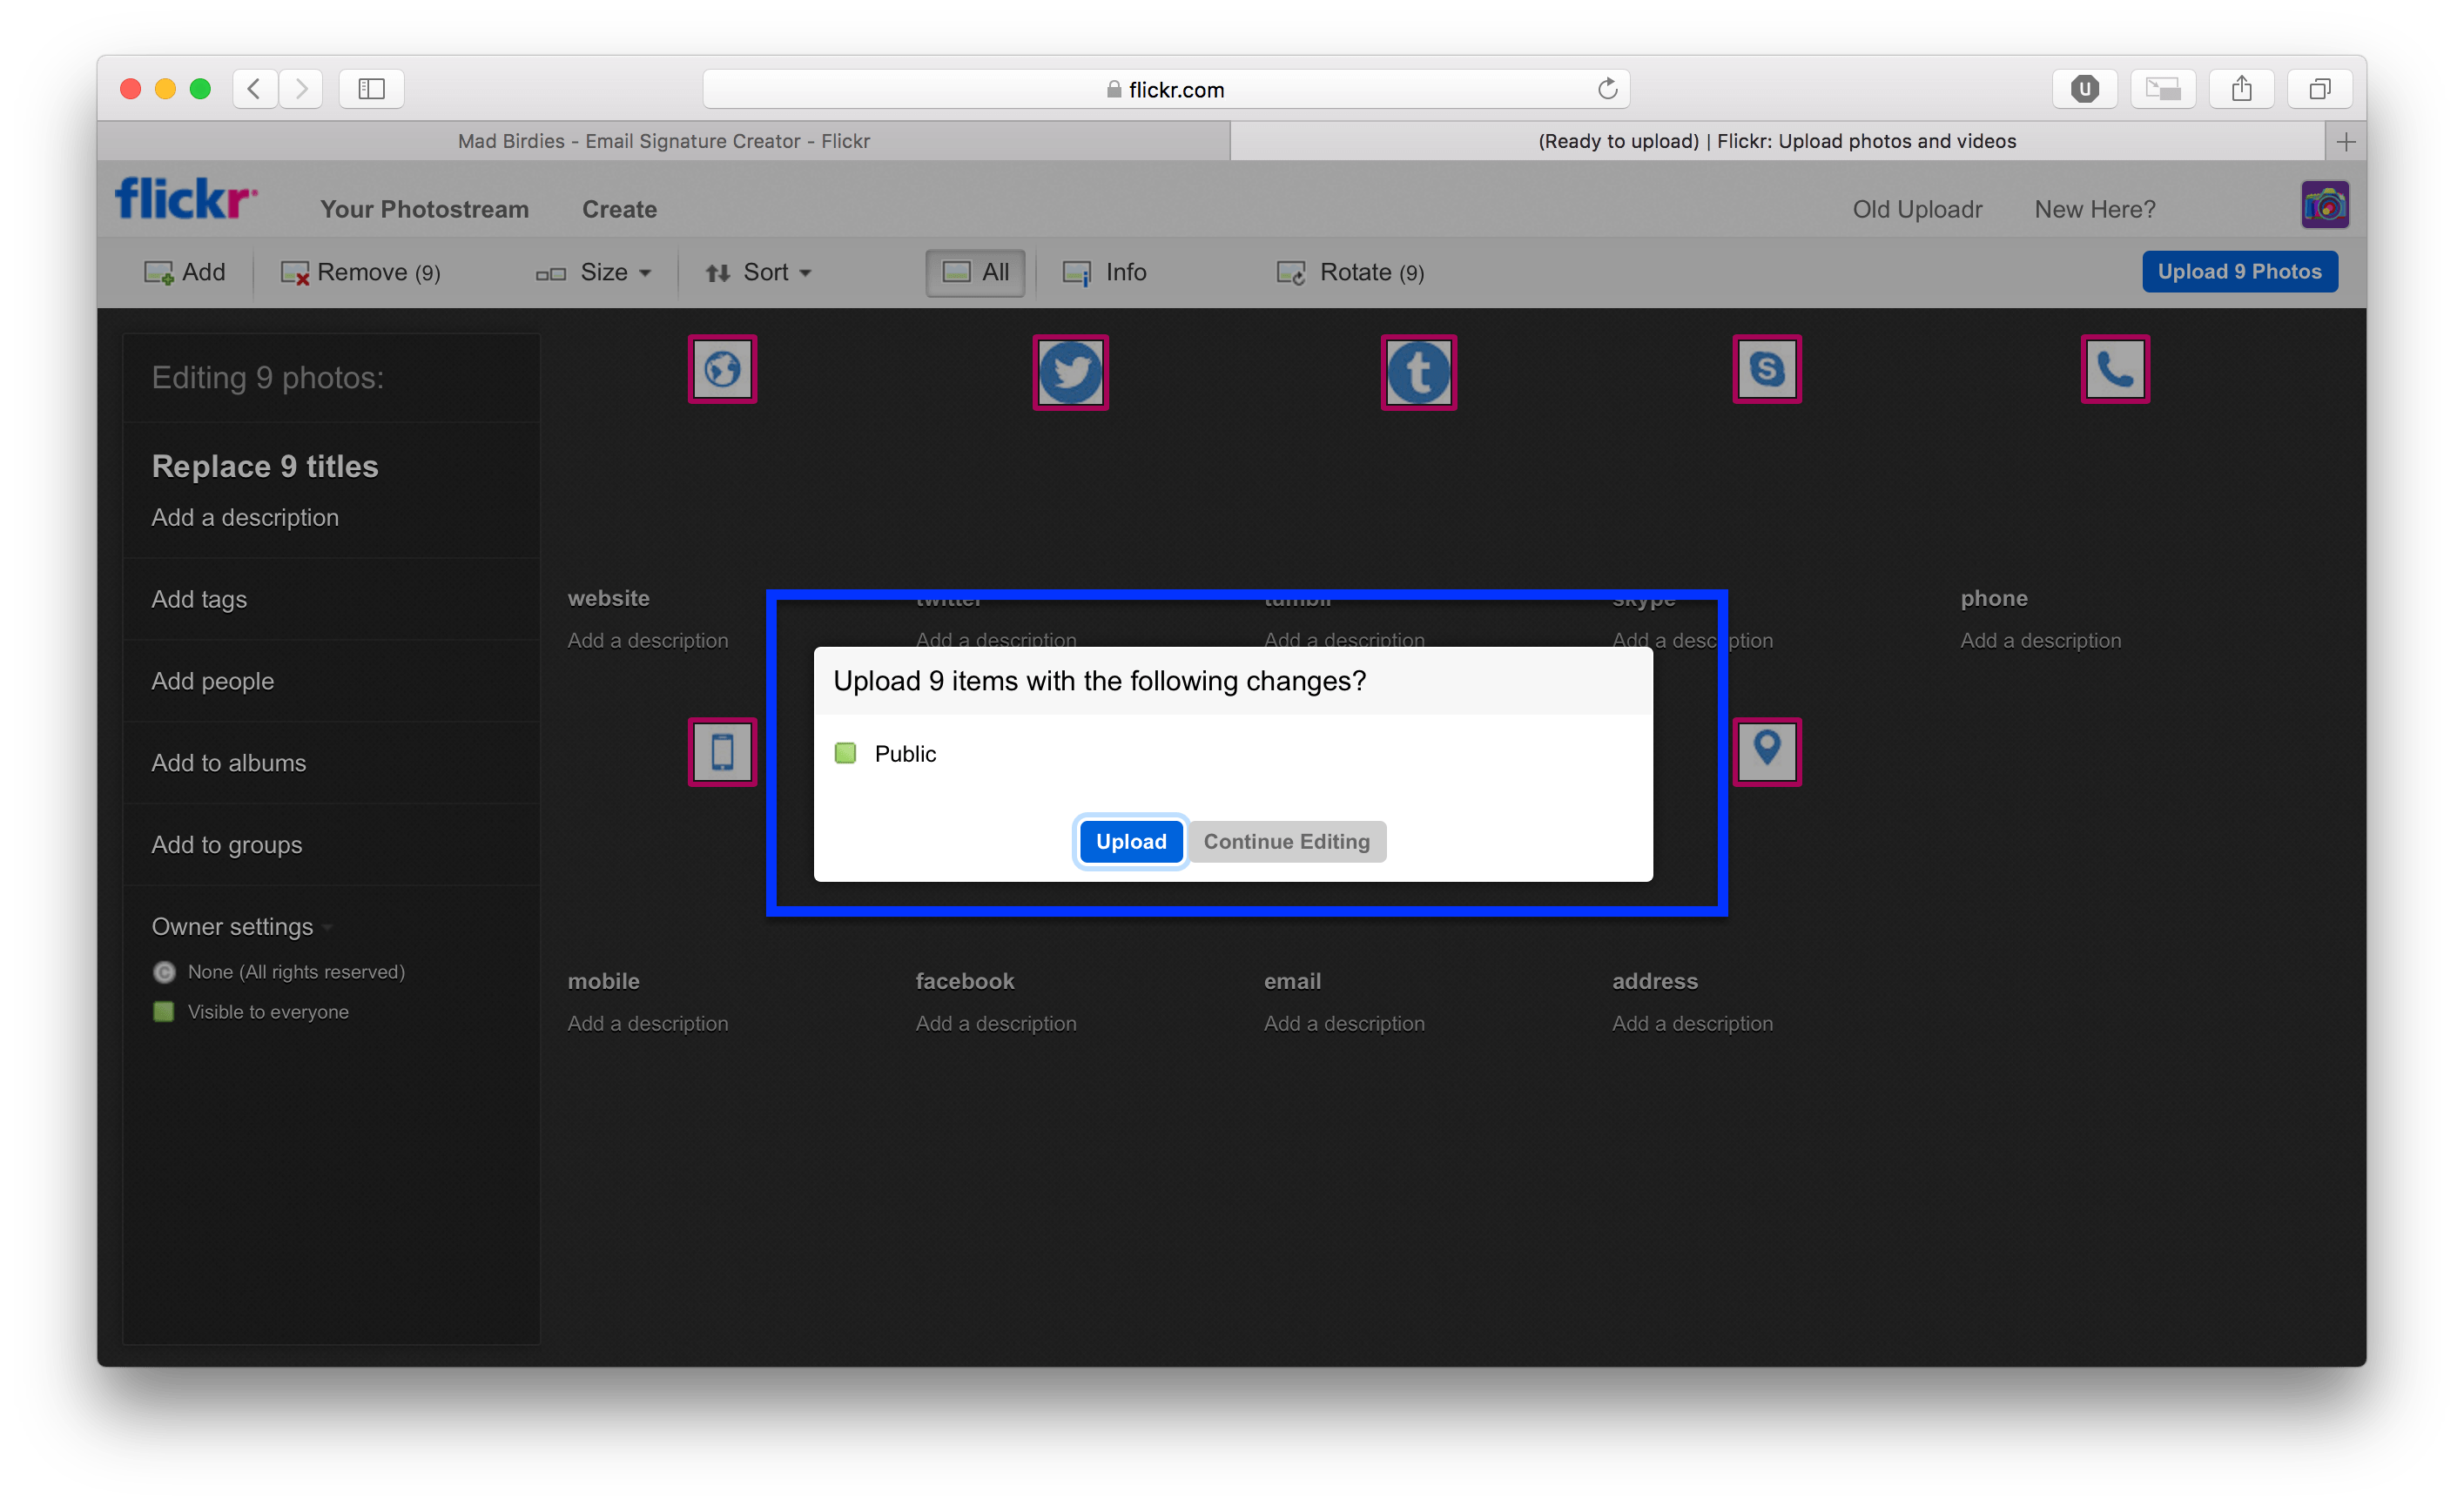This screenshot has height=1506, width=2464.
Task: Select the phone handset thumbnail
Action: pyautogui.click(x=2115, y=369)
